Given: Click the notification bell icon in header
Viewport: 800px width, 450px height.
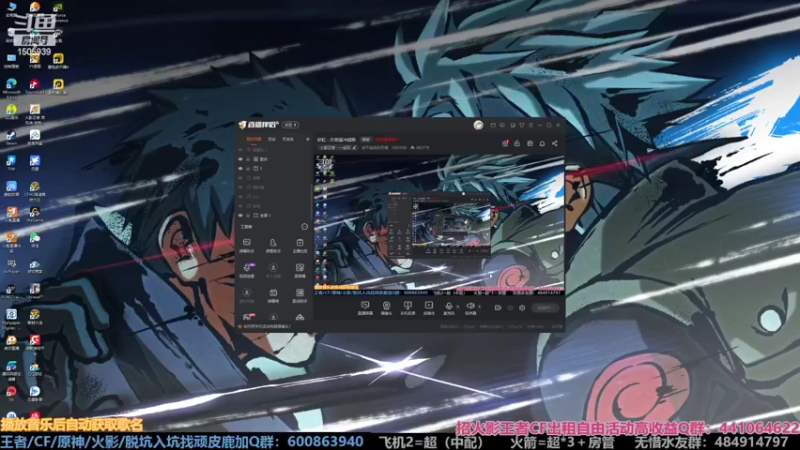Looking at the screenshot, I should 542,143.
